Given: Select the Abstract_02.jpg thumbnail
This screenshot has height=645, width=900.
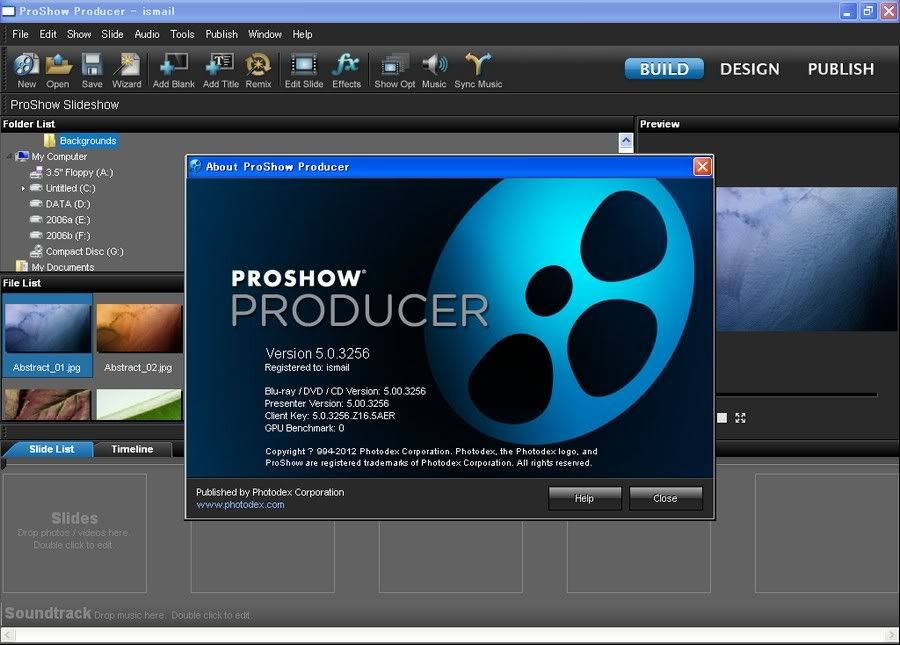Looking at the screenshot, I should coord(138,336).
